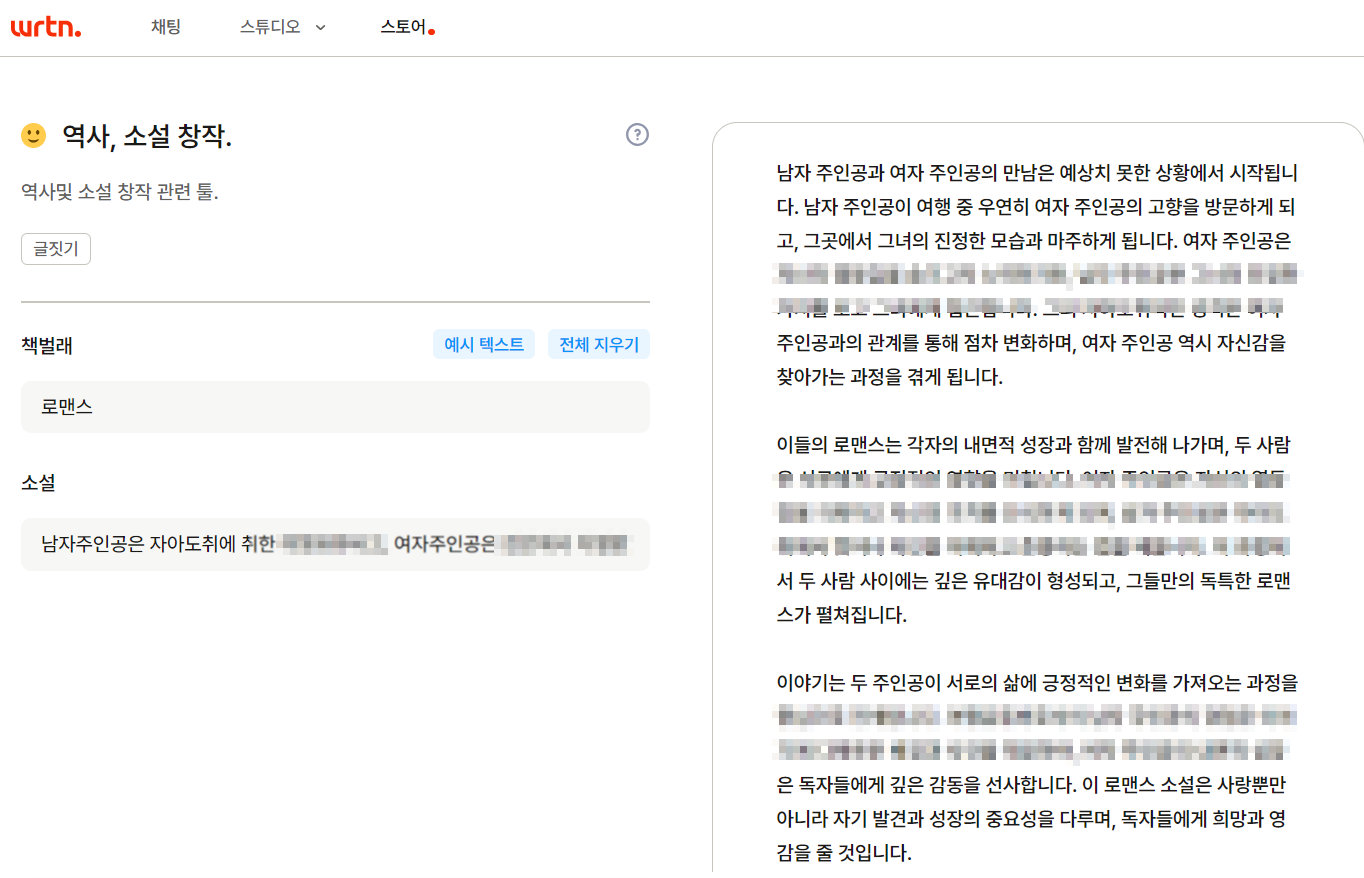Click the paragraph starting 이야기는 두 주인공이
1364x878 pixels.
(x=1037, y=769)
